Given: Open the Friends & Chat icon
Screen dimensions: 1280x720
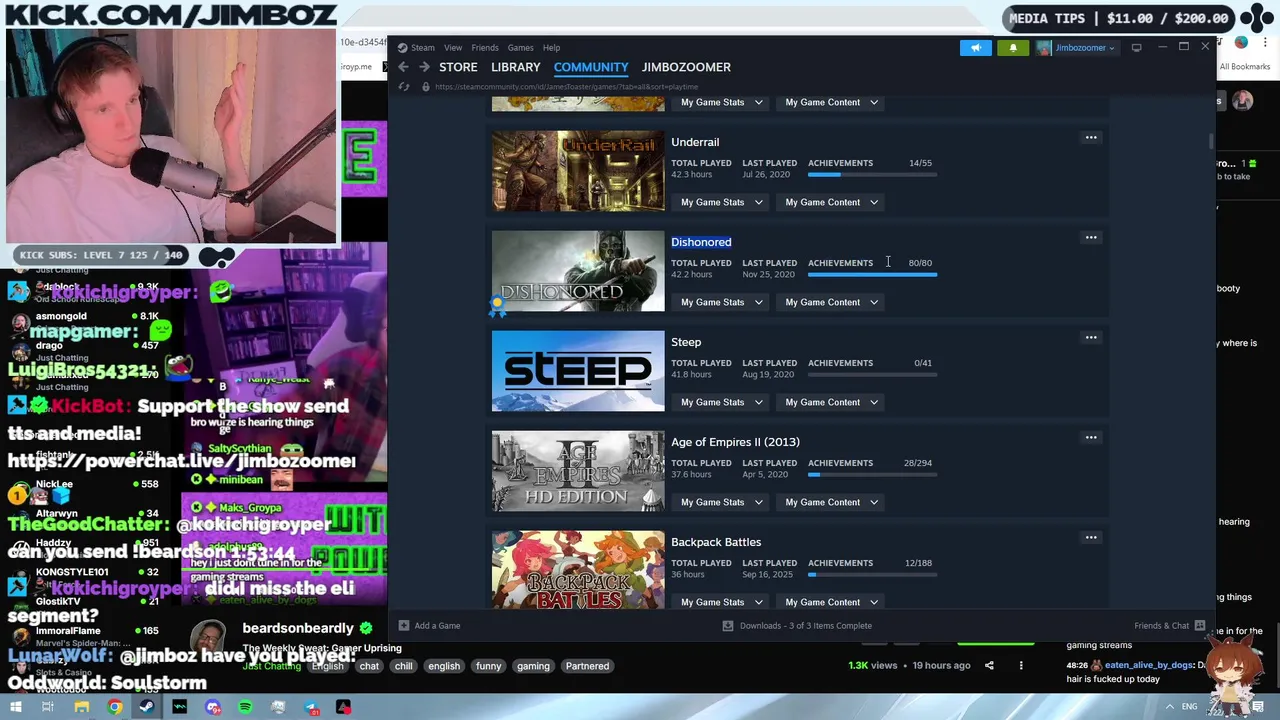Looking at the screenshot, I should (1200, 625).
